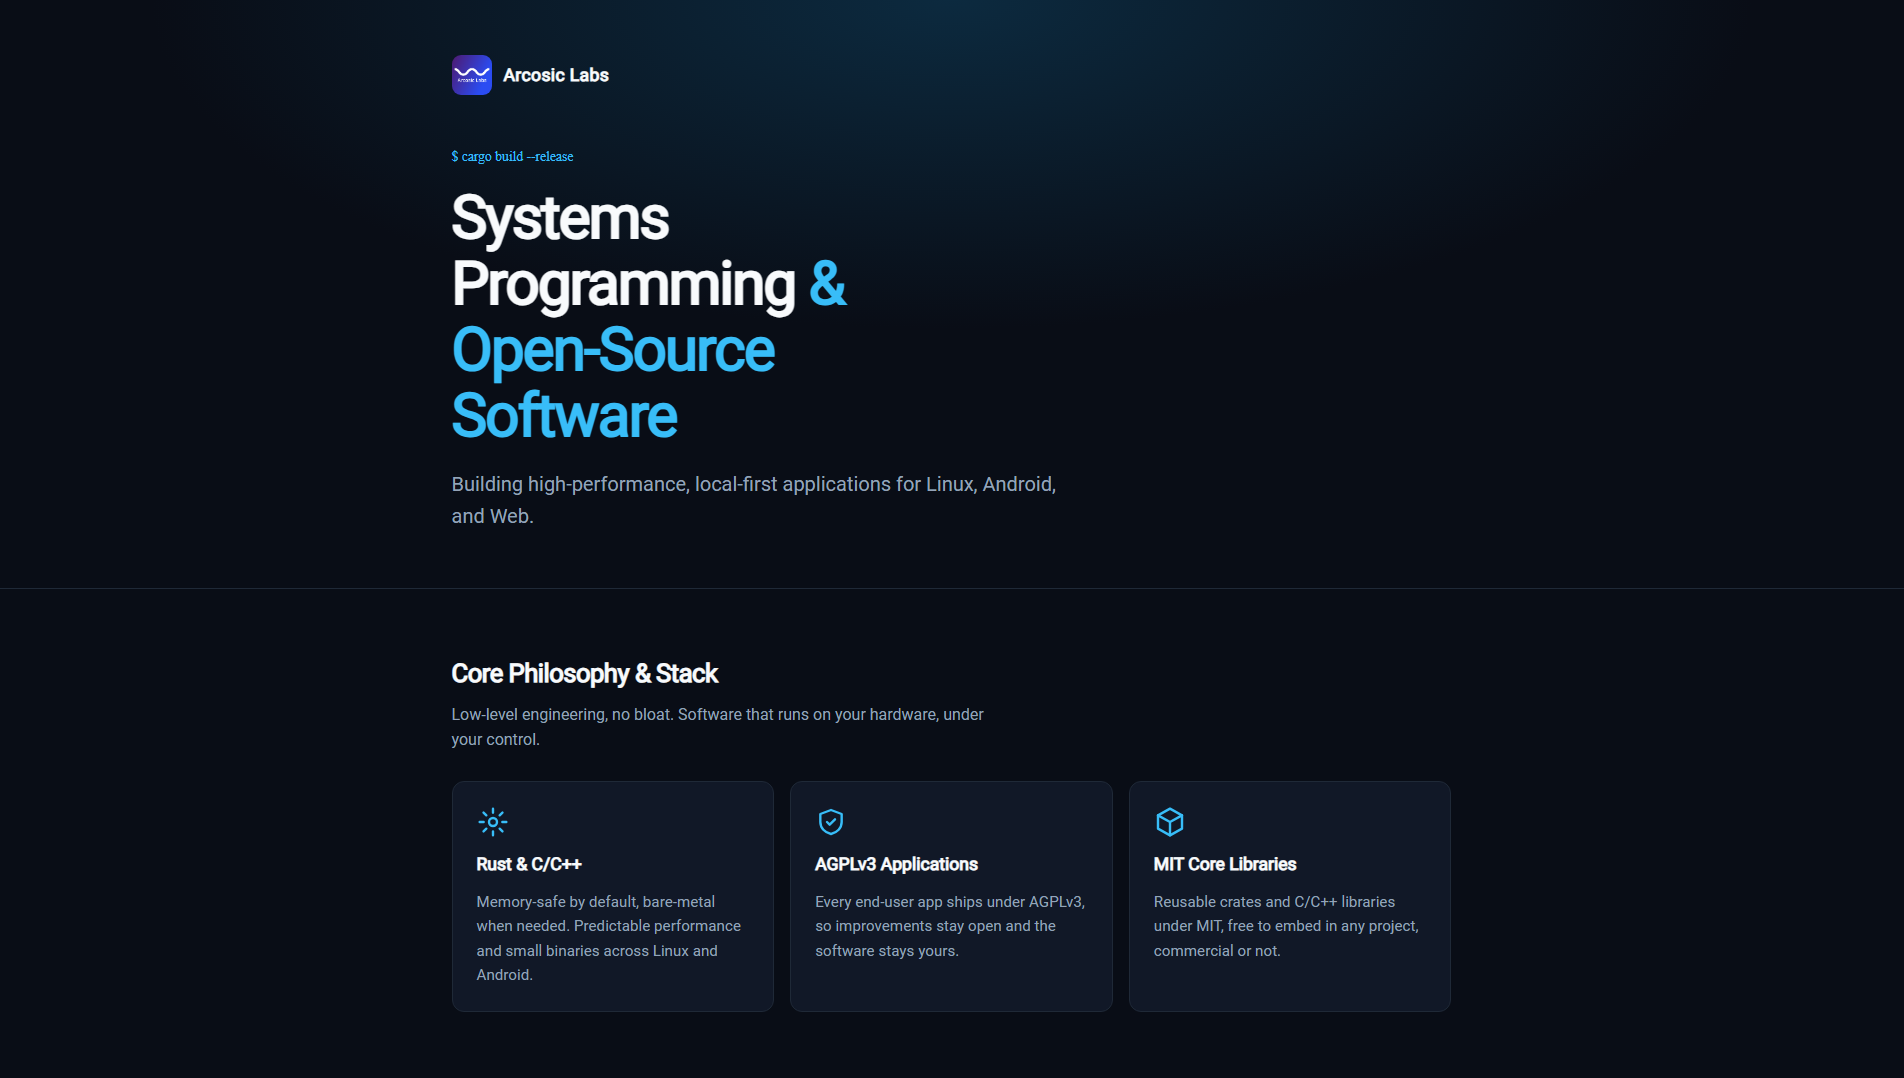Screen dimensions: 1904x1078
Task: Click the 'Every end-user app ships' description
Action: [x=950, y=926]
